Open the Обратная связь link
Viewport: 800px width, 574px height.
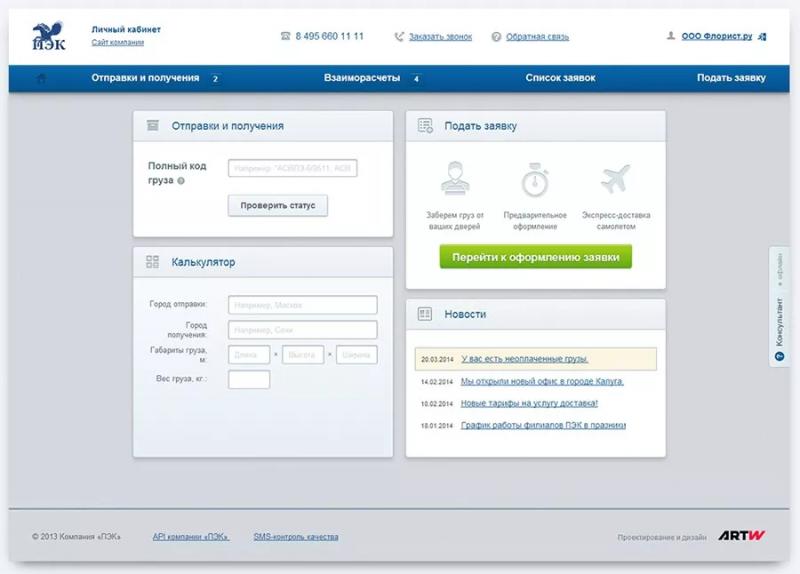[x=537, y=37]
